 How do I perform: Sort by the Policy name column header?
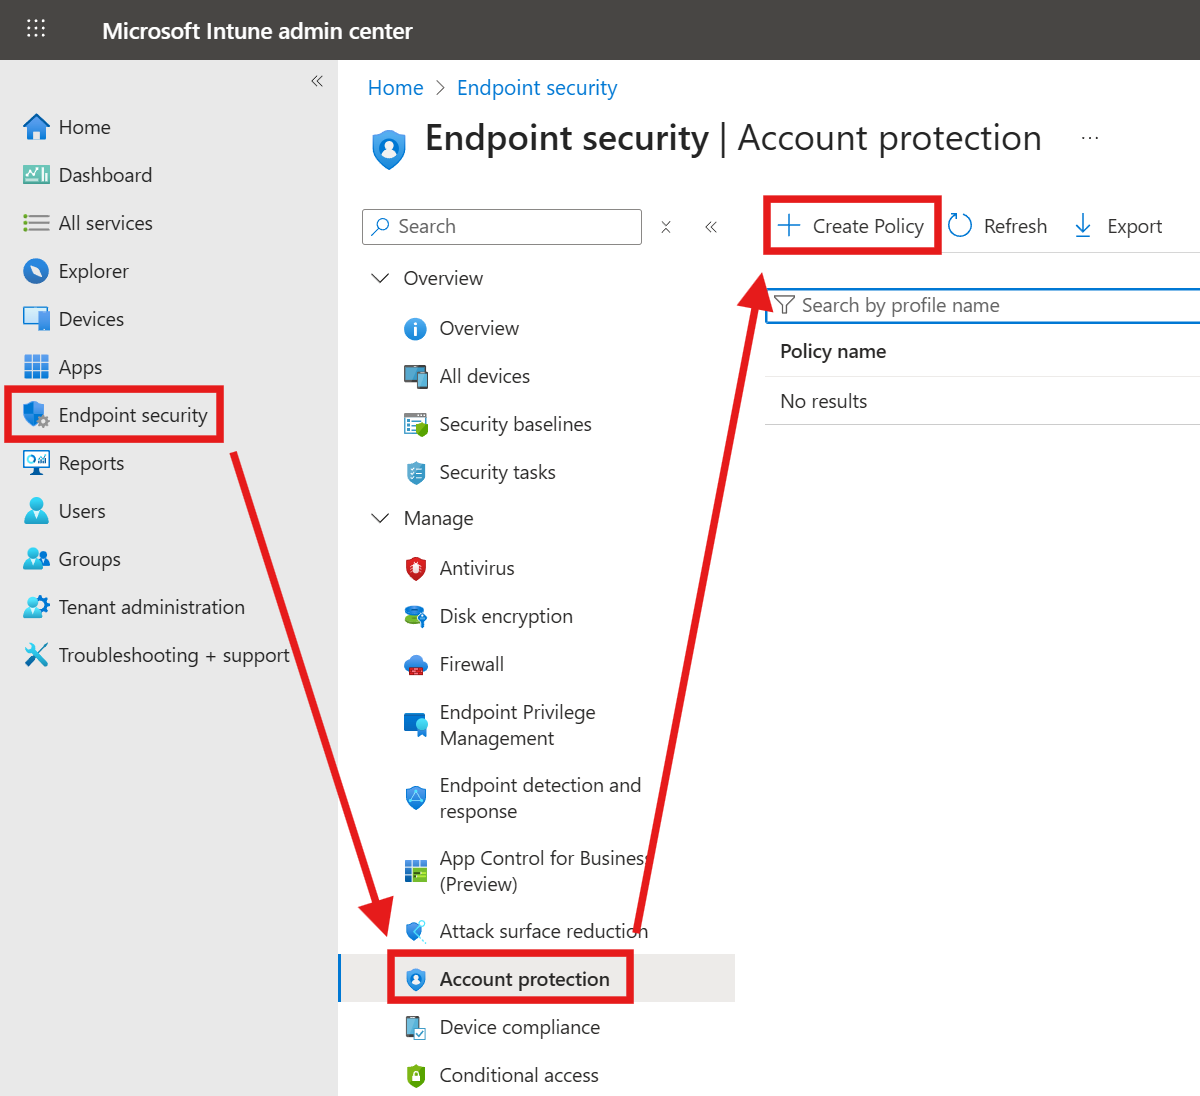tap(833, 351)
